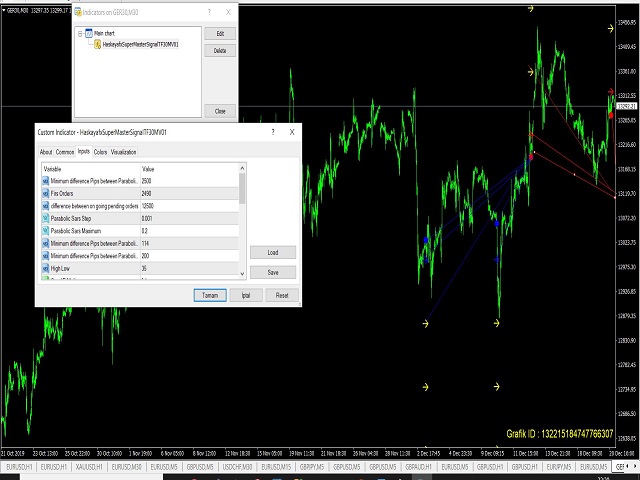Screen dimensions: 640x480
Task: Click the Fix Orders variable name
Action: tap(62, 193)
